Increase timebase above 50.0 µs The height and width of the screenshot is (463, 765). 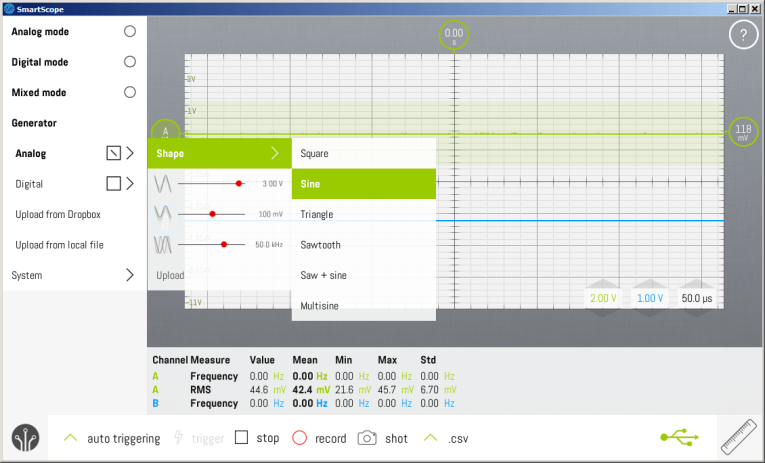pos(696,284)
